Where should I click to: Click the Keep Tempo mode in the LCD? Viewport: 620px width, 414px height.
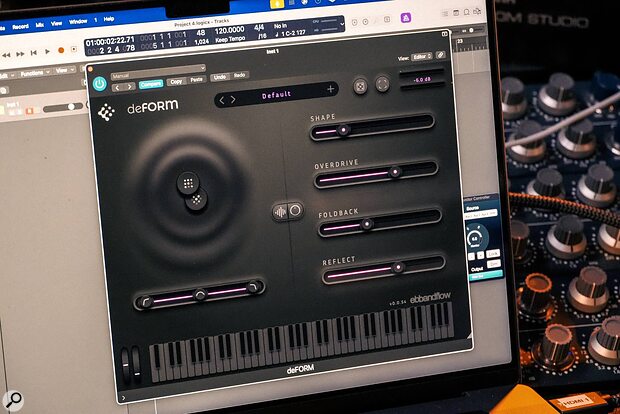click(x=230, y=40)
